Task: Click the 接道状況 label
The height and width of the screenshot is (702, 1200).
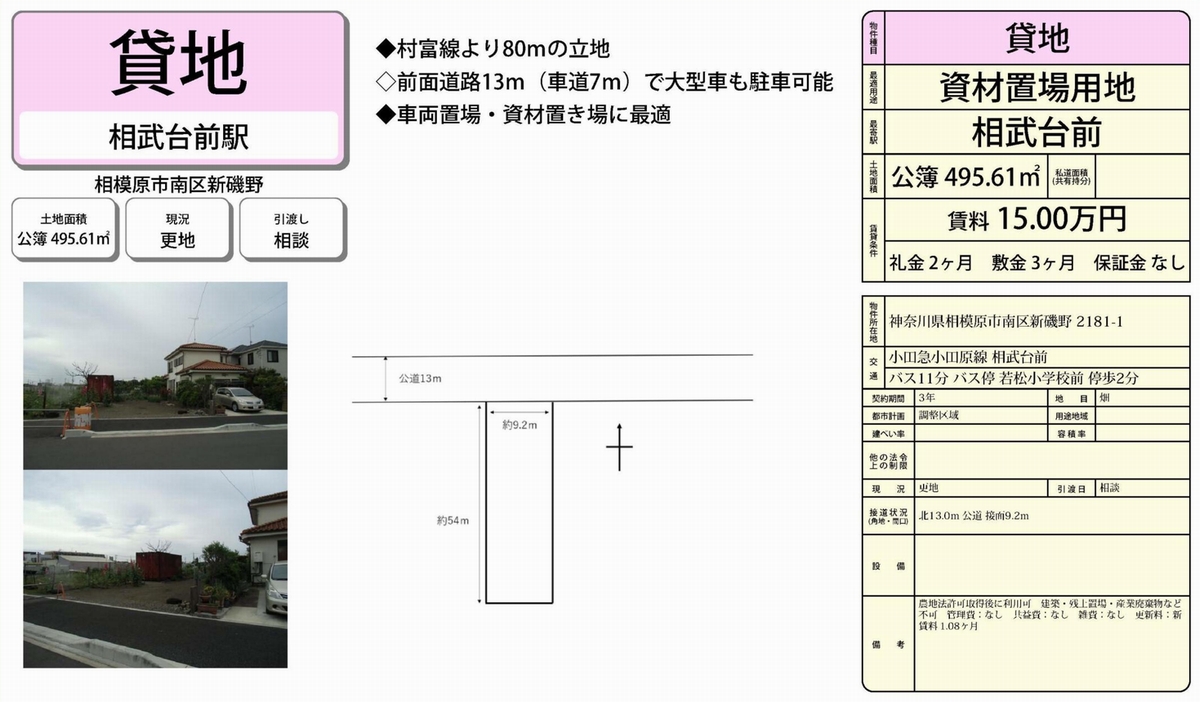Action: tap(887, 516)
